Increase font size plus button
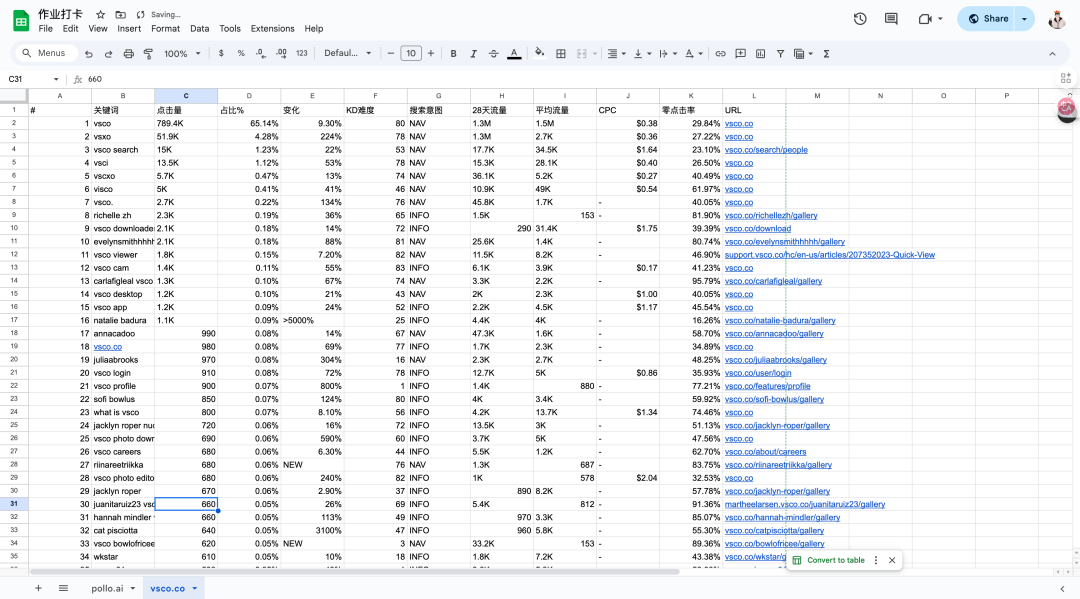The image size is (1080, 599). tap(431, 54)
